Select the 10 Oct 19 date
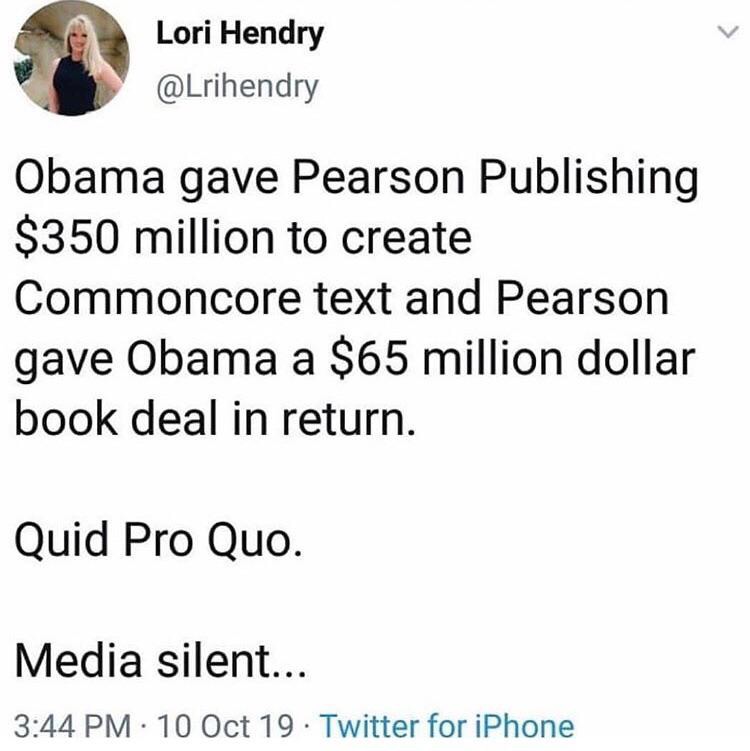The height and width of the screenshot is (751, 750). [225, 726]
